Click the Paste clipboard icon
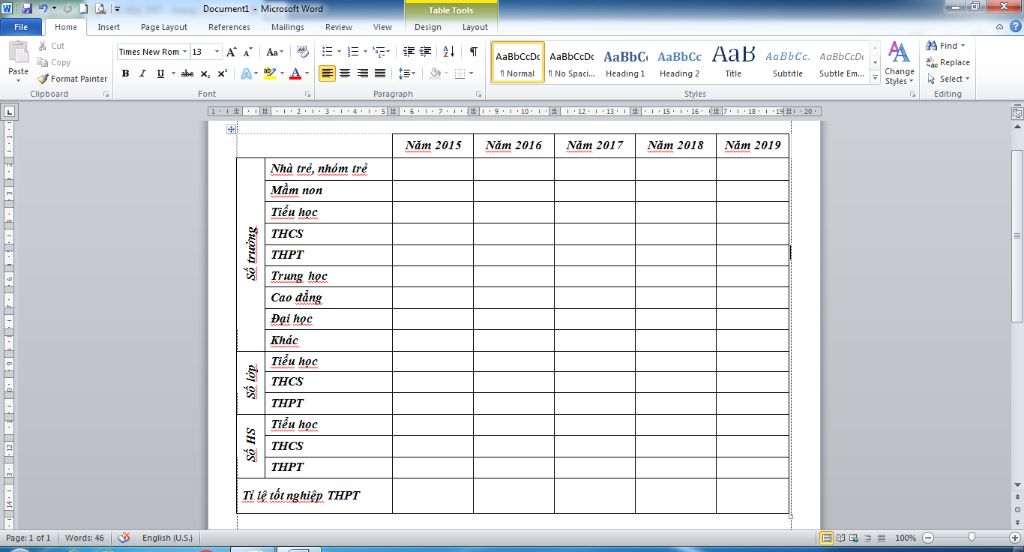Screen dimensions: 1024x552 click(18, 52)
